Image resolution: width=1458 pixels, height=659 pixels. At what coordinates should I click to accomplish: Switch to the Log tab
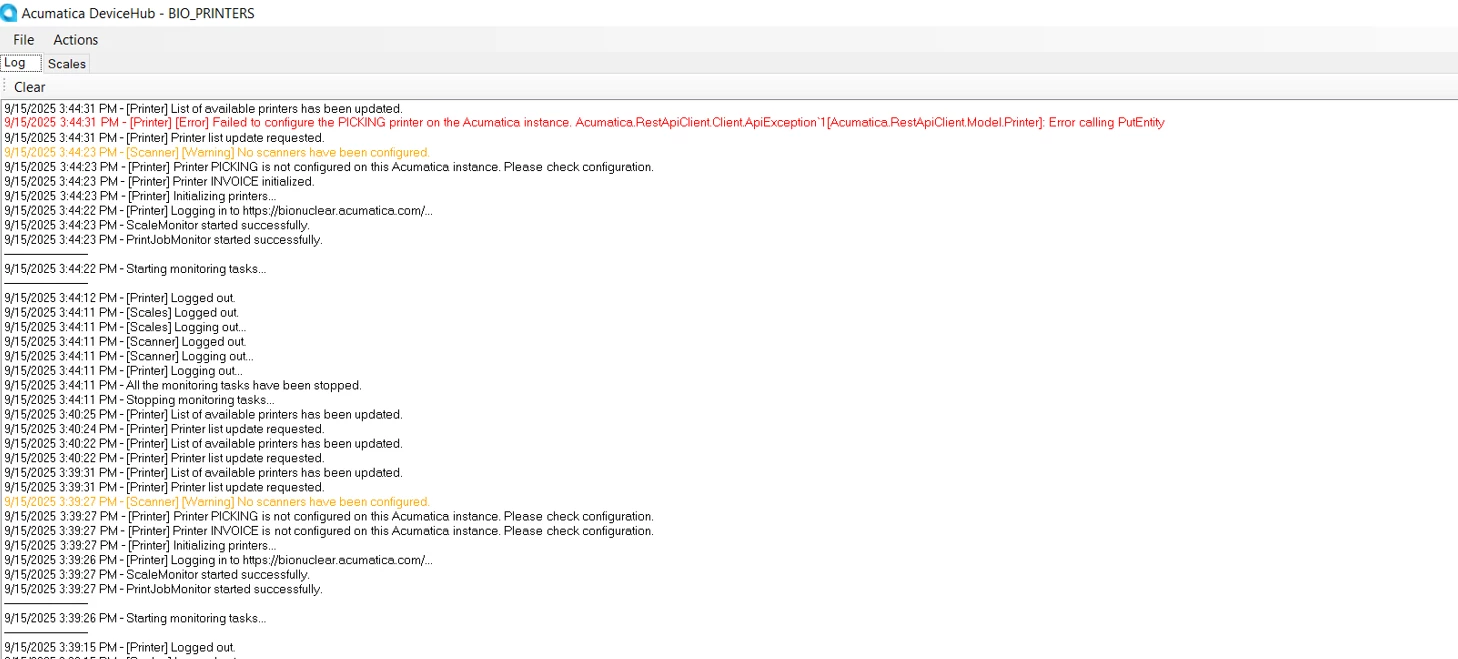[21, 63]
